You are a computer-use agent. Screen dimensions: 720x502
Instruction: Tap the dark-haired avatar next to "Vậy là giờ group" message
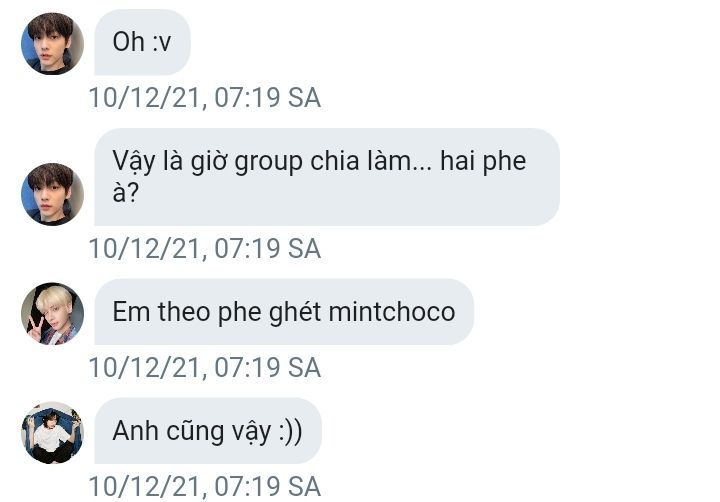[52, 194]
